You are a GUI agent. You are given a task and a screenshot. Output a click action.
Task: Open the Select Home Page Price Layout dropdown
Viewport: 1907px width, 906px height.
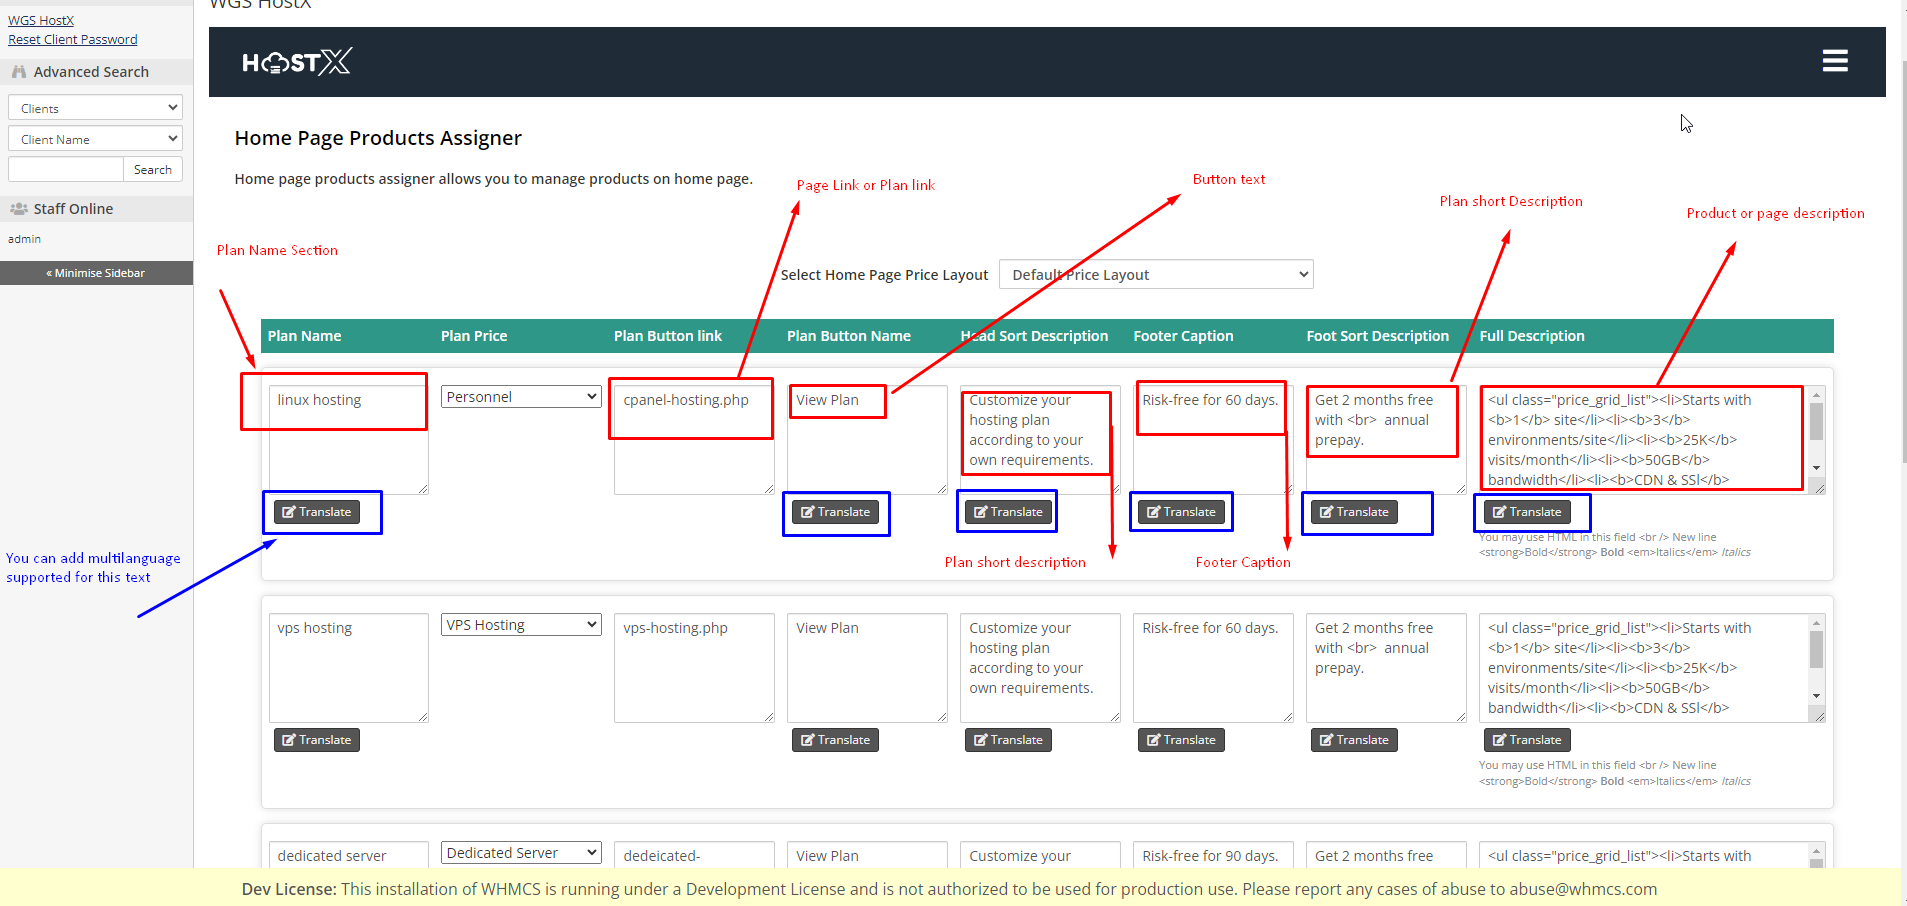tap(1155, 275)
